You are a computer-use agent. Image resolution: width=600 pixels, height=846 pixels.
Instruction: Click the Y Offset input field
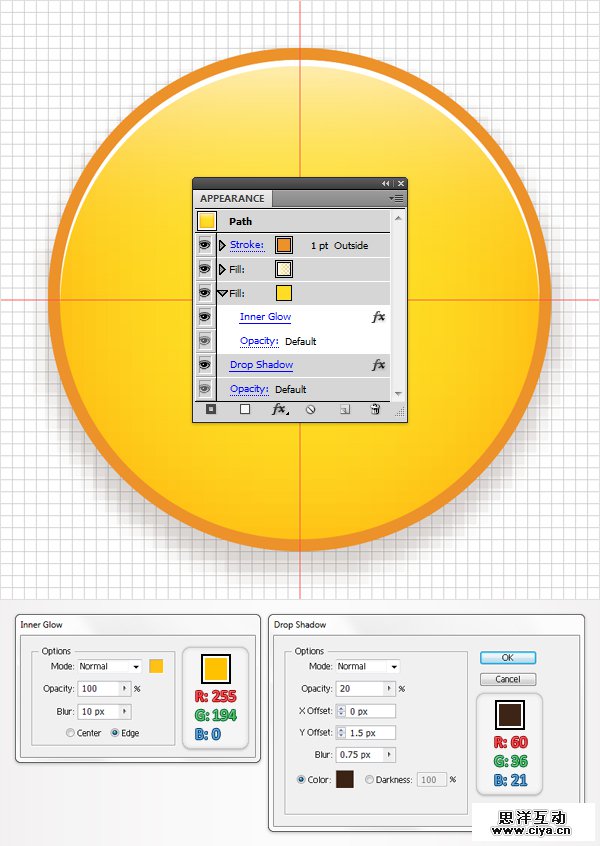370,733
